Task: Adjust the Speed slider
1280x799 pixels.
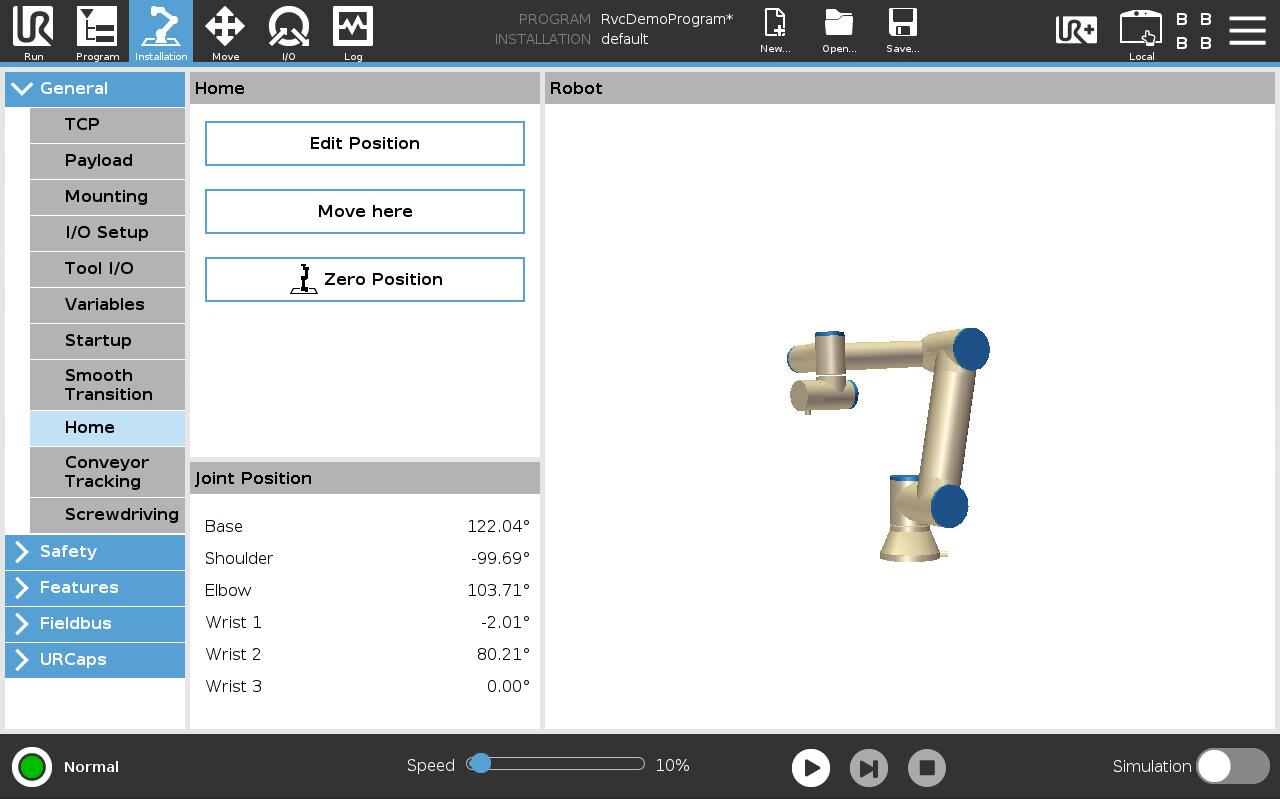Action: [481, 764]
